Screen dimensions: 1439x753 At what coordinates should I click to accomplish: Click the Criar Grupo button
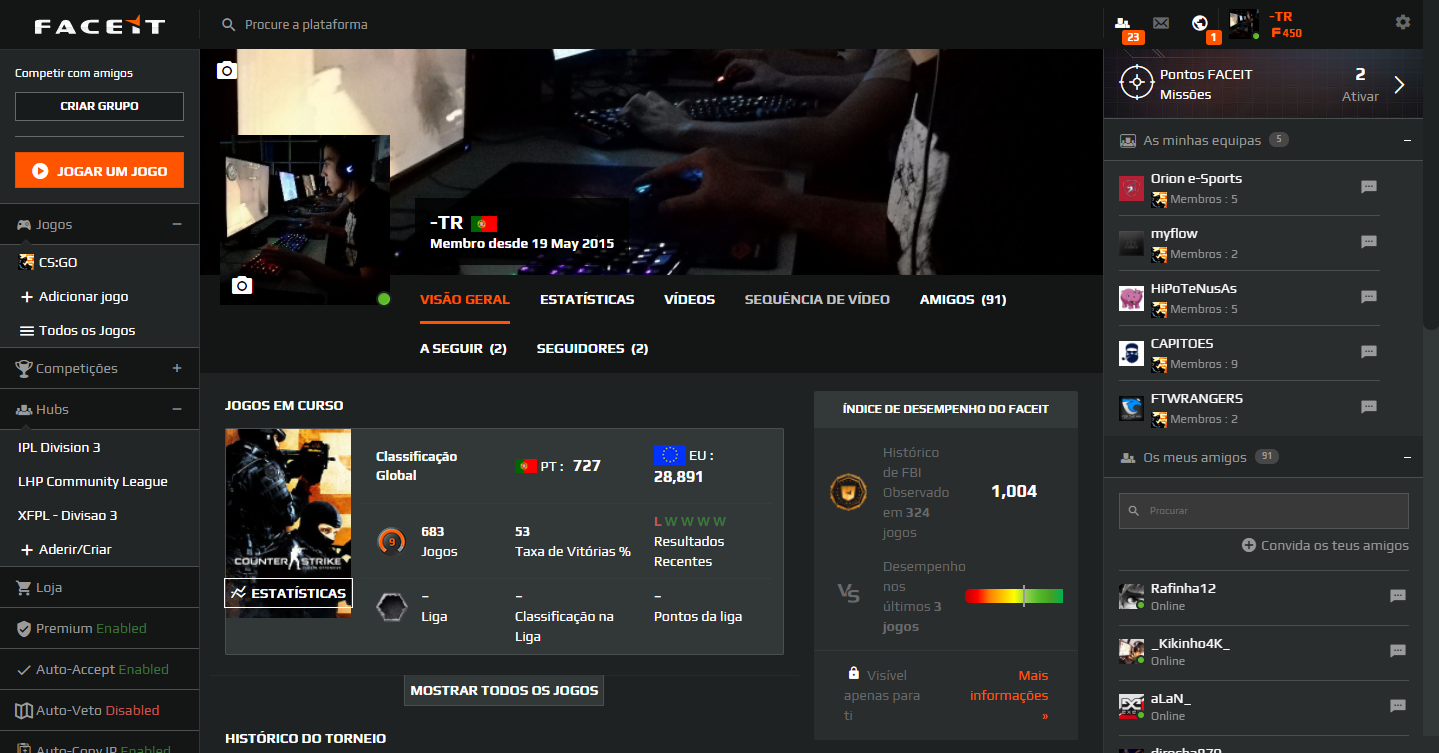coord(99,106)
